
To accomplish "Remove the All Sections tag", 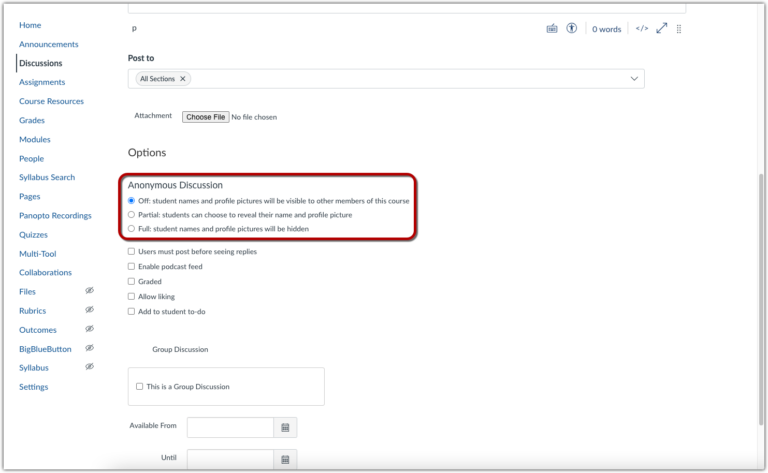I will (183, 78).
